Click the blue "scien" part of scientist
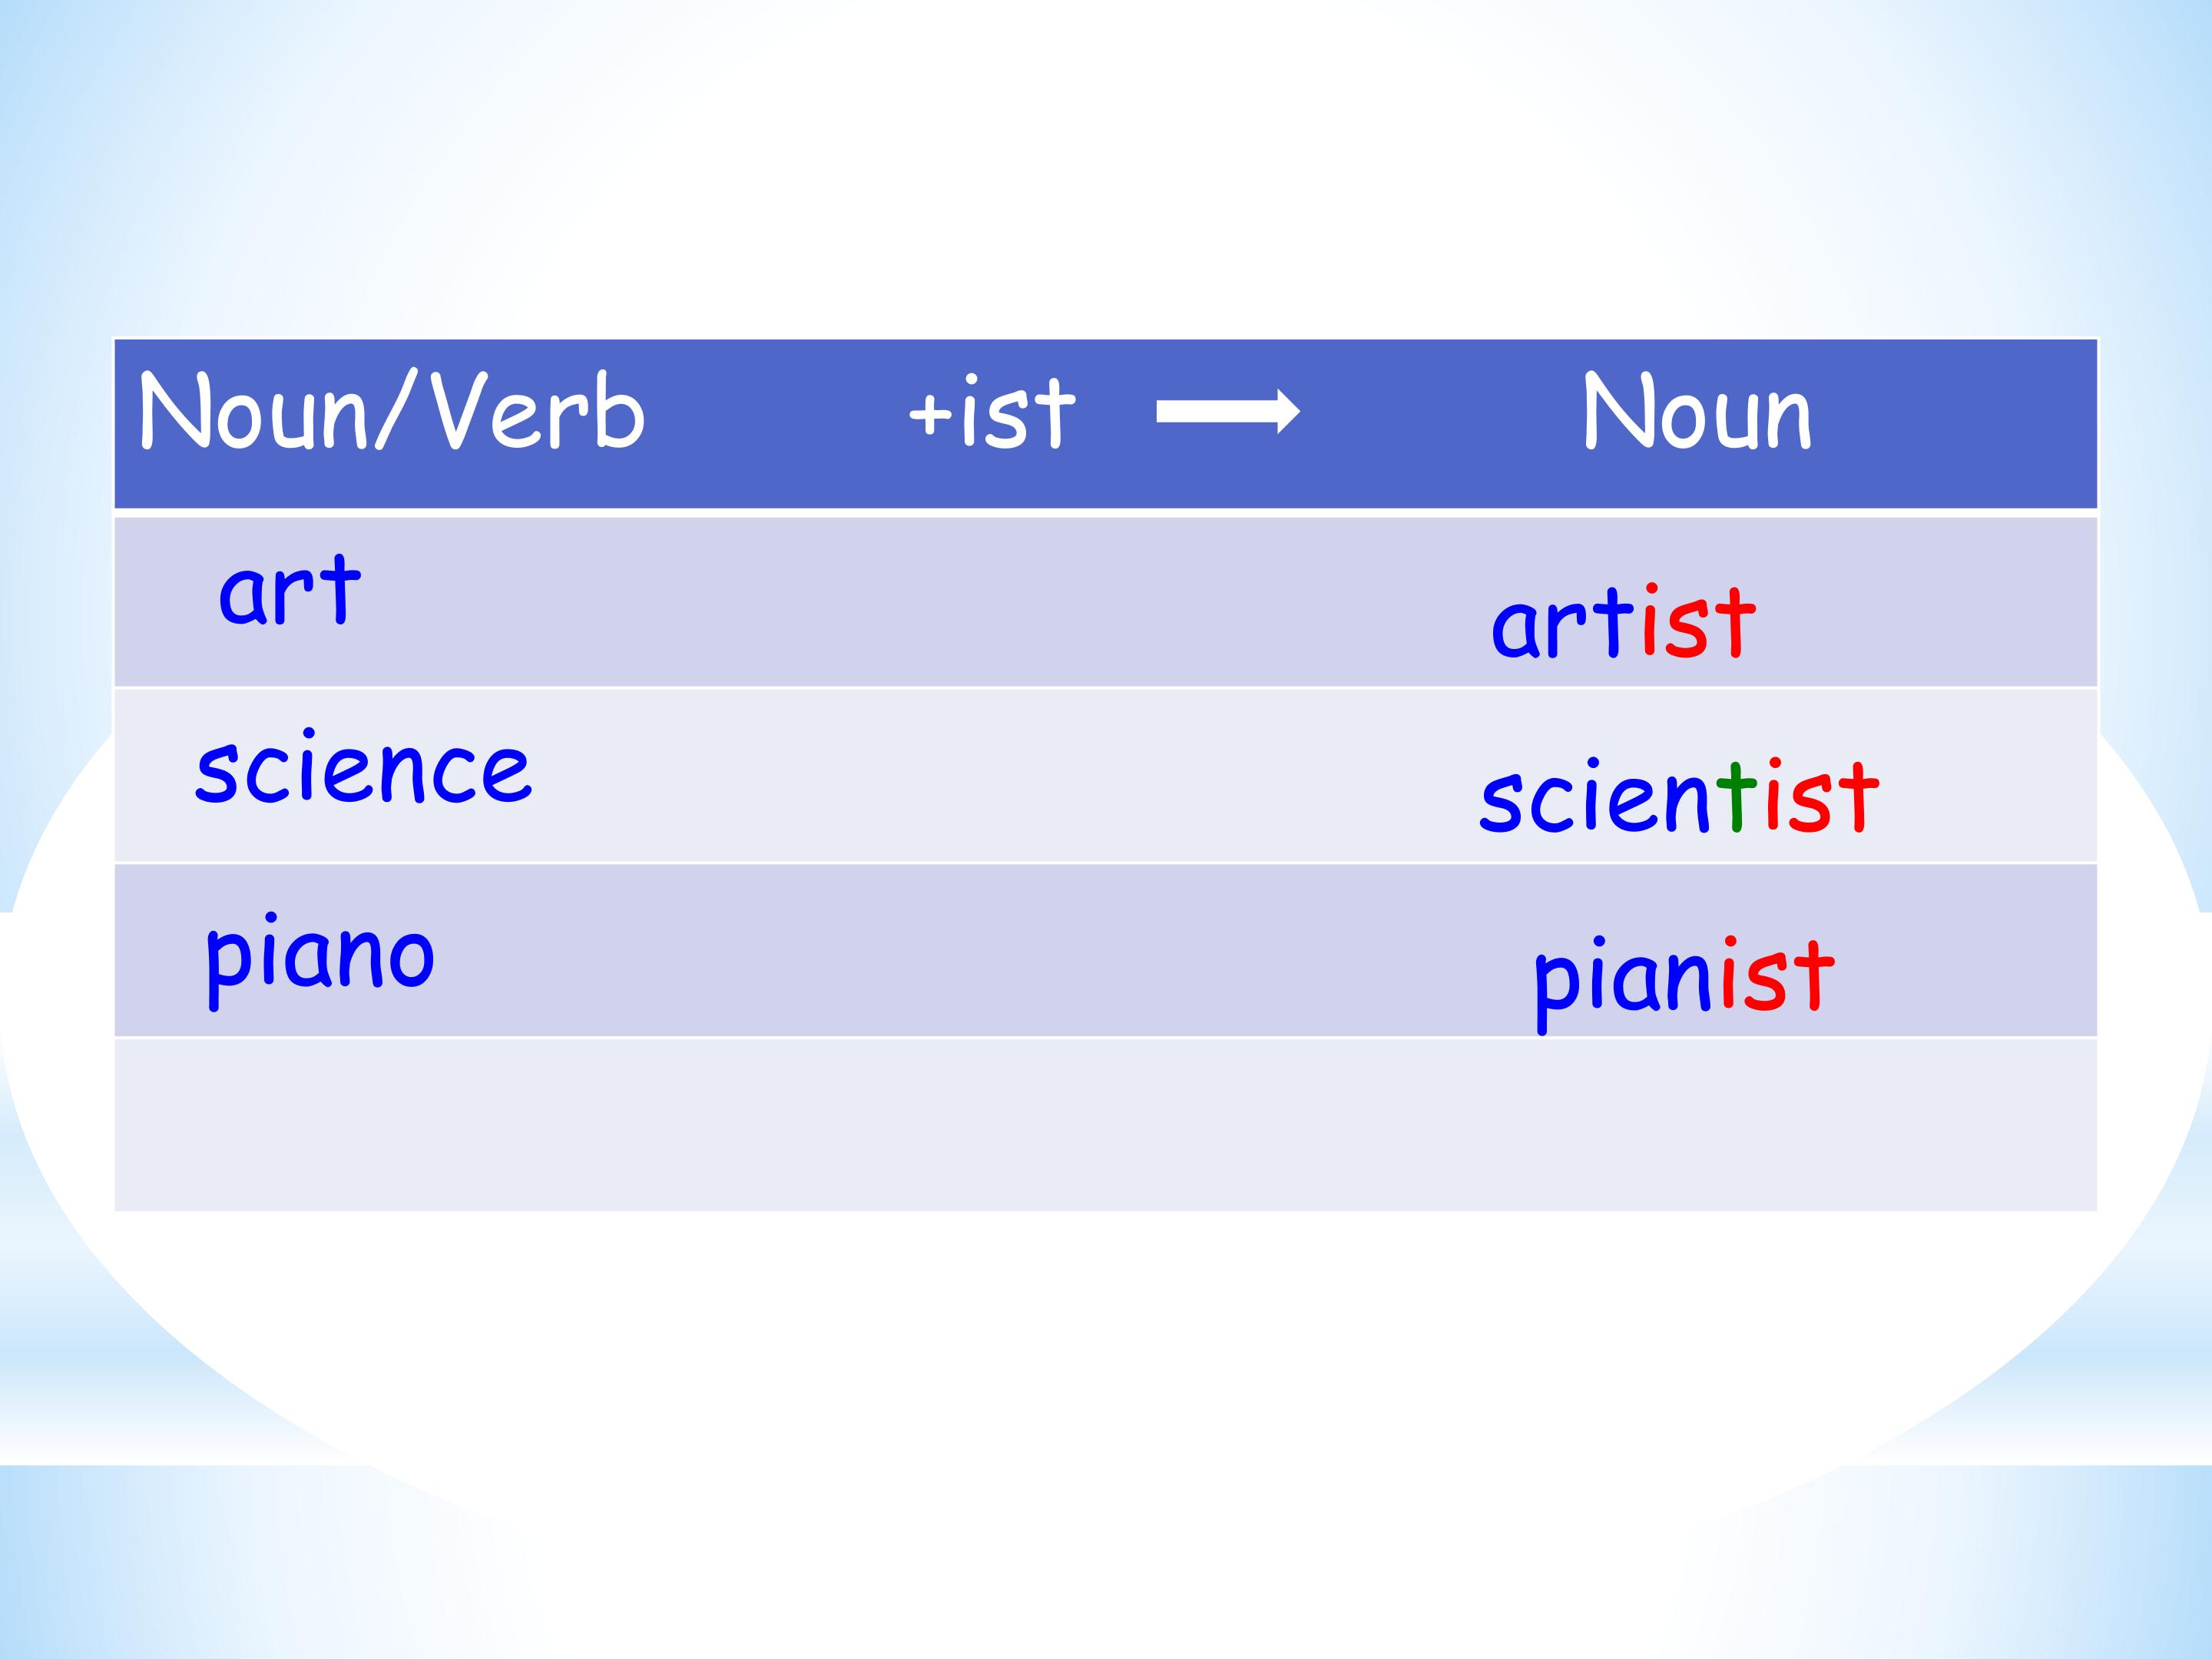Image resolution: width=2212 pixels, height=1659 pixels. click(x=1595, y=799)
